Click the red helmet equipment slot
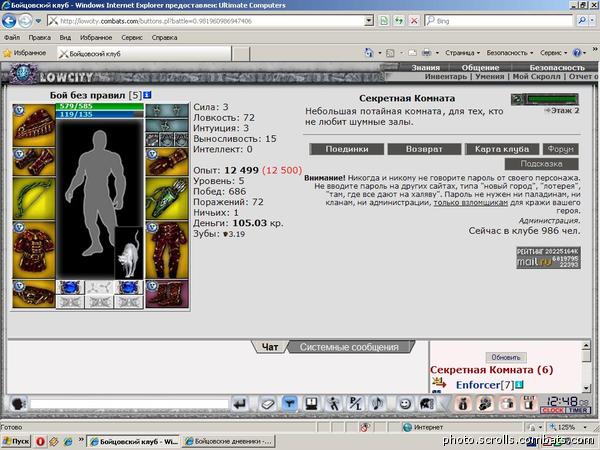This screenshot has width=600, height=450. coord(34,126)
